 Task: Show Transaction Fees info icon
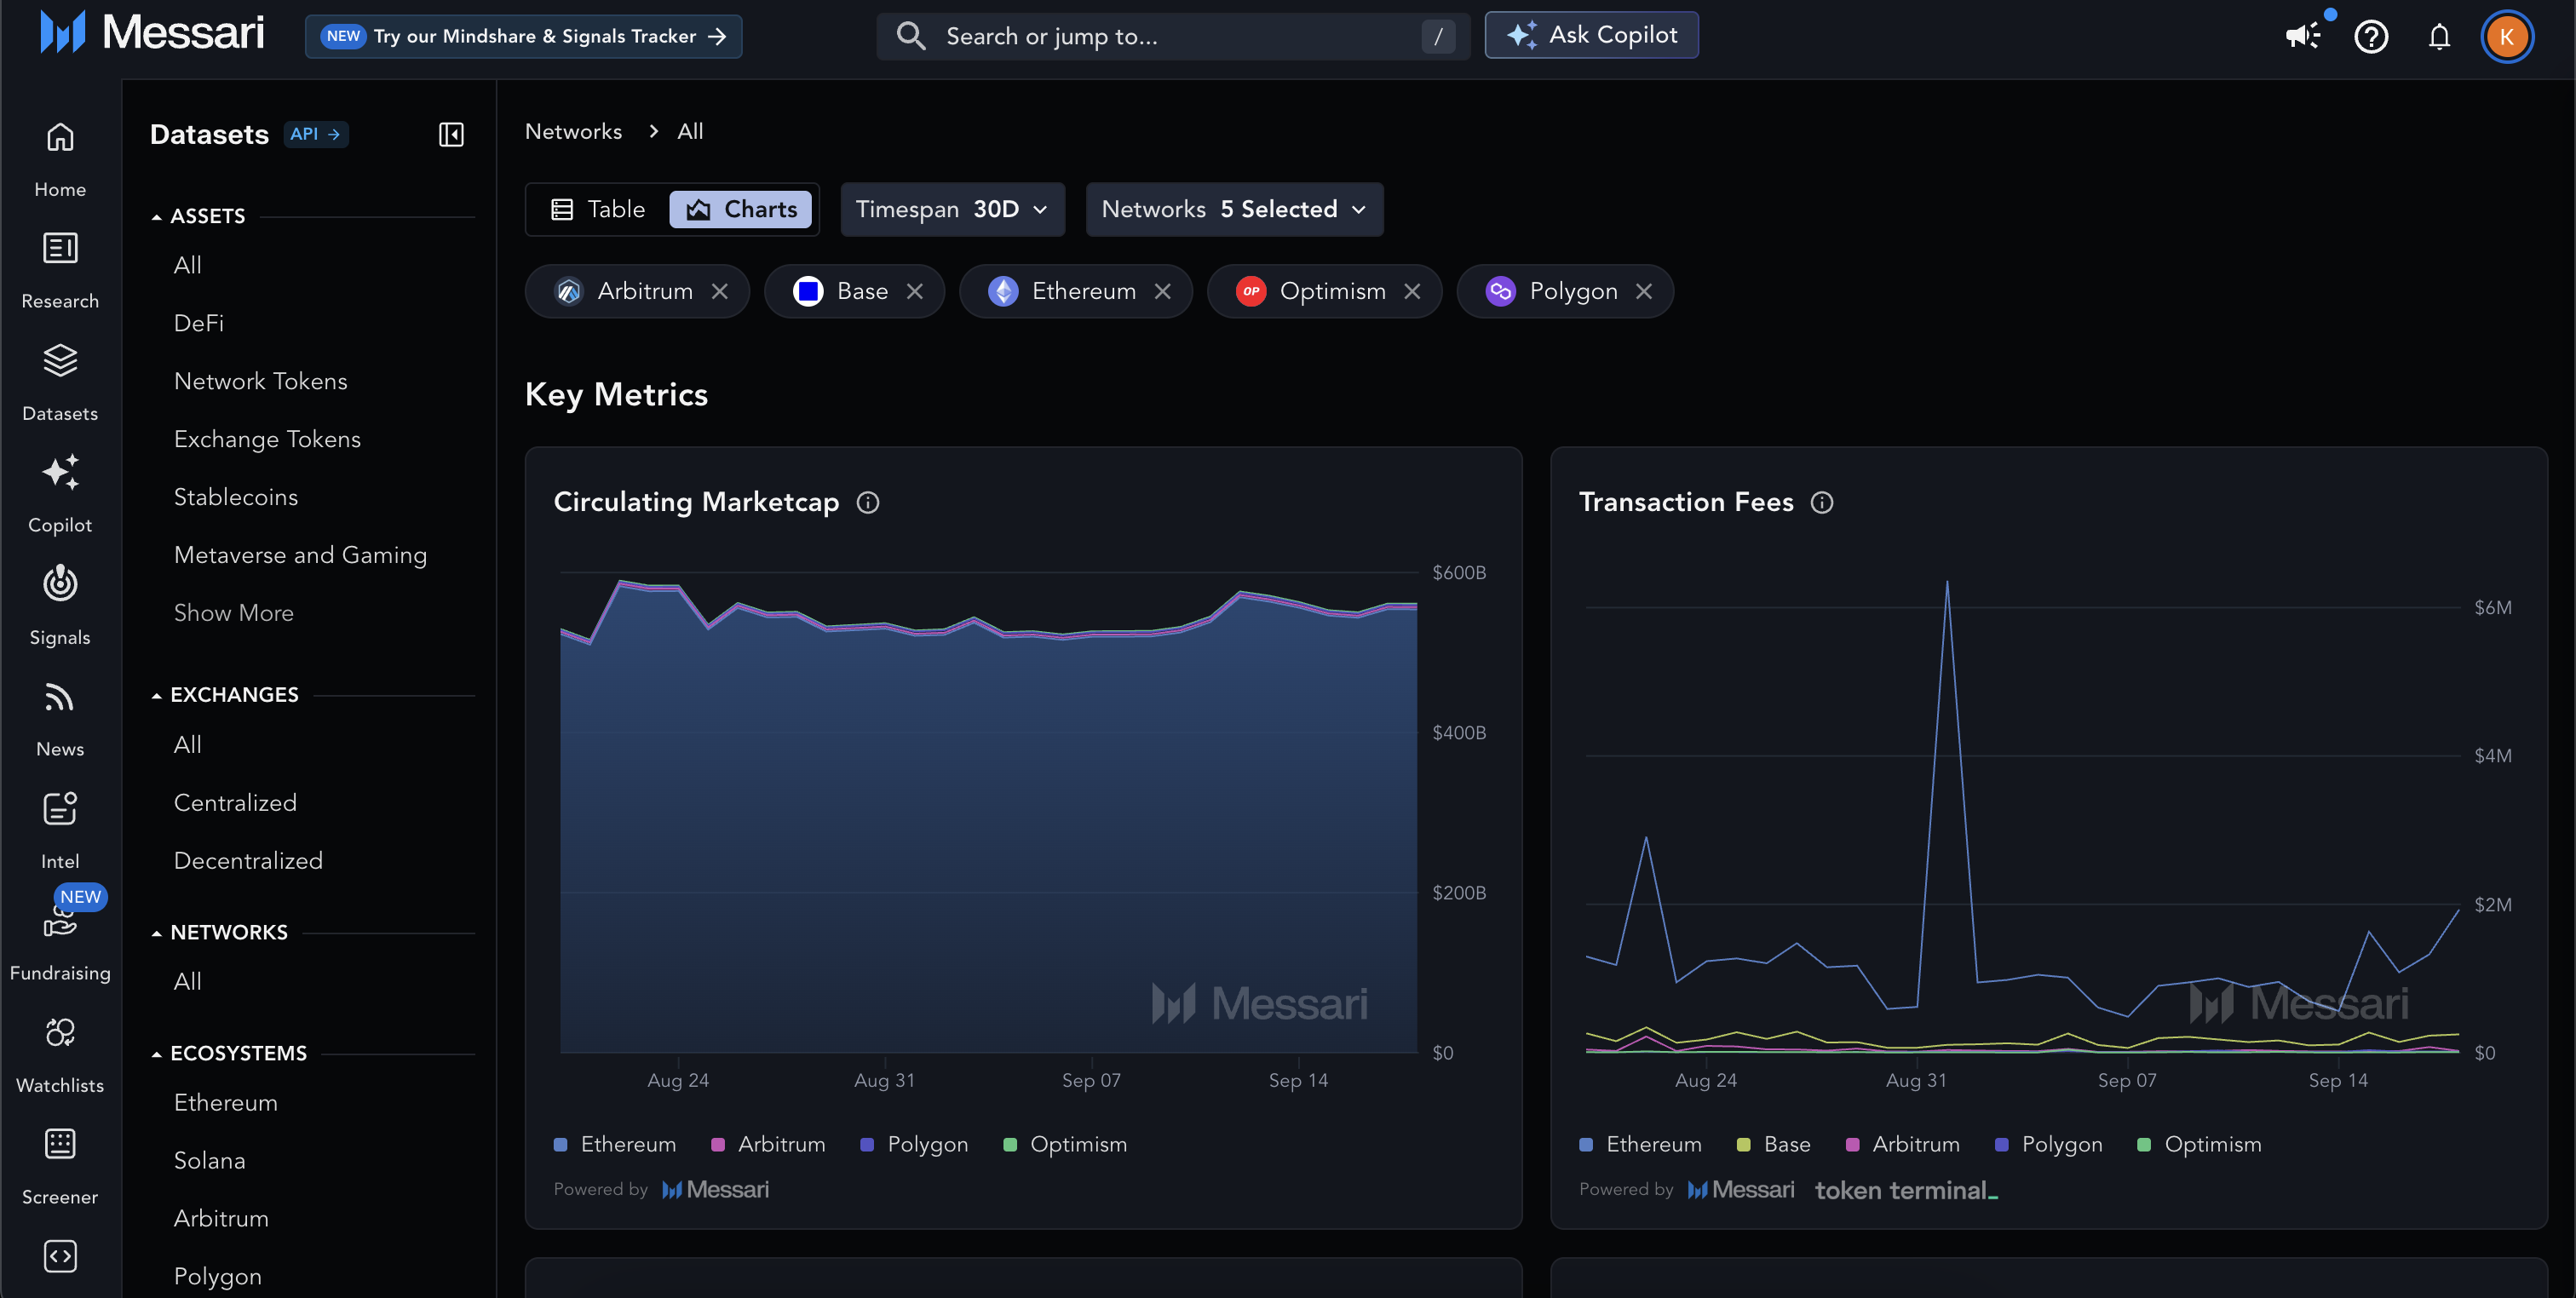1821,502
